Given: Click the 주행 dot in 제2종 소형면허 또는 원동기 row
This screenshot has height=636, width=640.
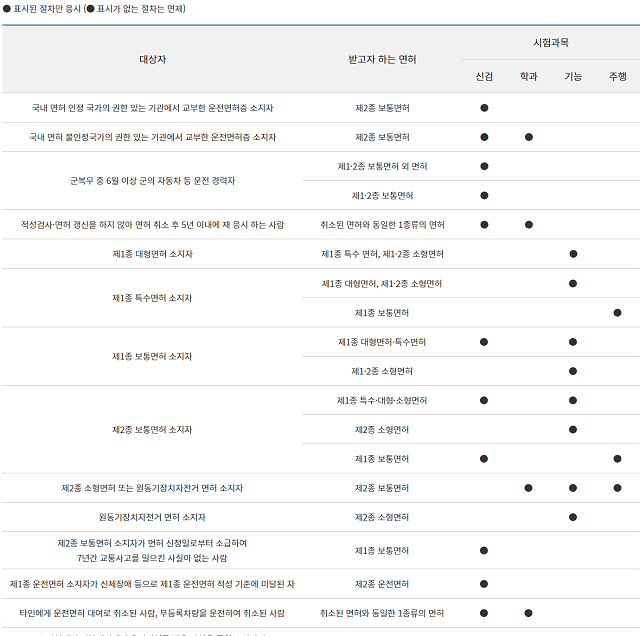Looking at the screenshot, I should click(x=617, y=488).
